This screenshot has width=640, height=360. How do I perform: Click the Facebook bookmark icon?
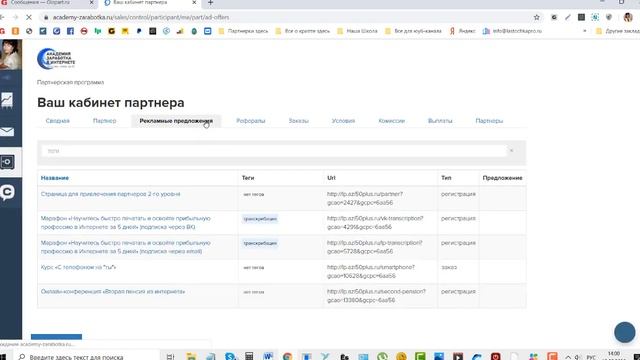click(70, 31)
